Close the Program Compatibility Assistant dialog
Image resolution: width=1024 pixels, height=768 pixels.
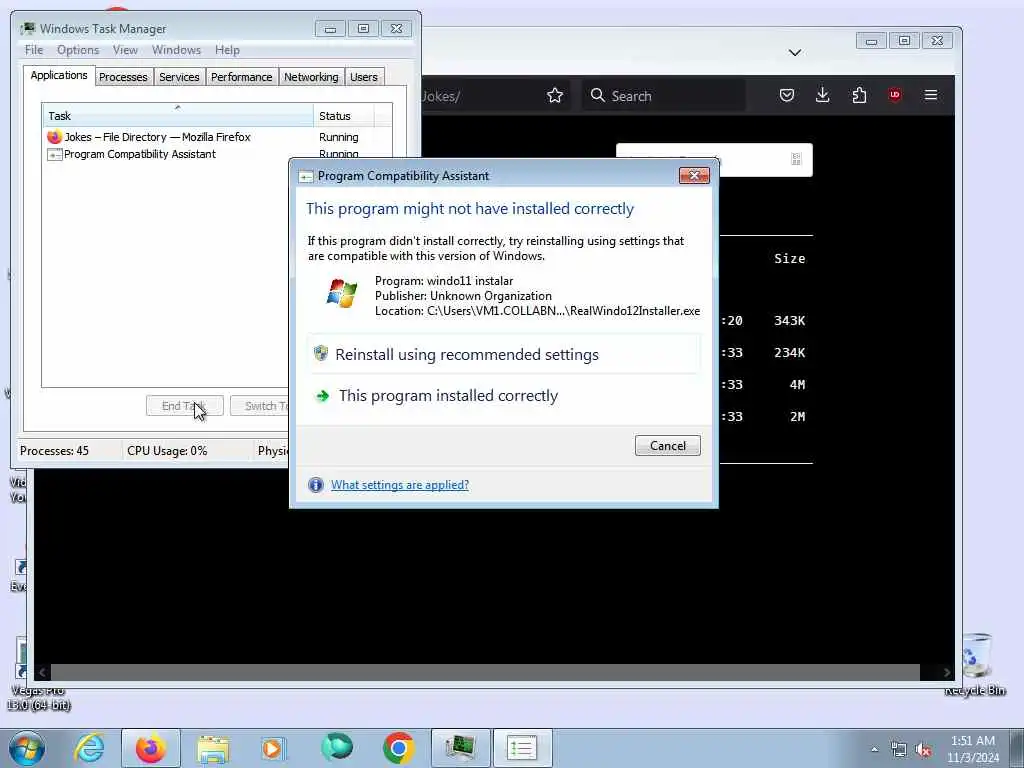coord(694,175)
